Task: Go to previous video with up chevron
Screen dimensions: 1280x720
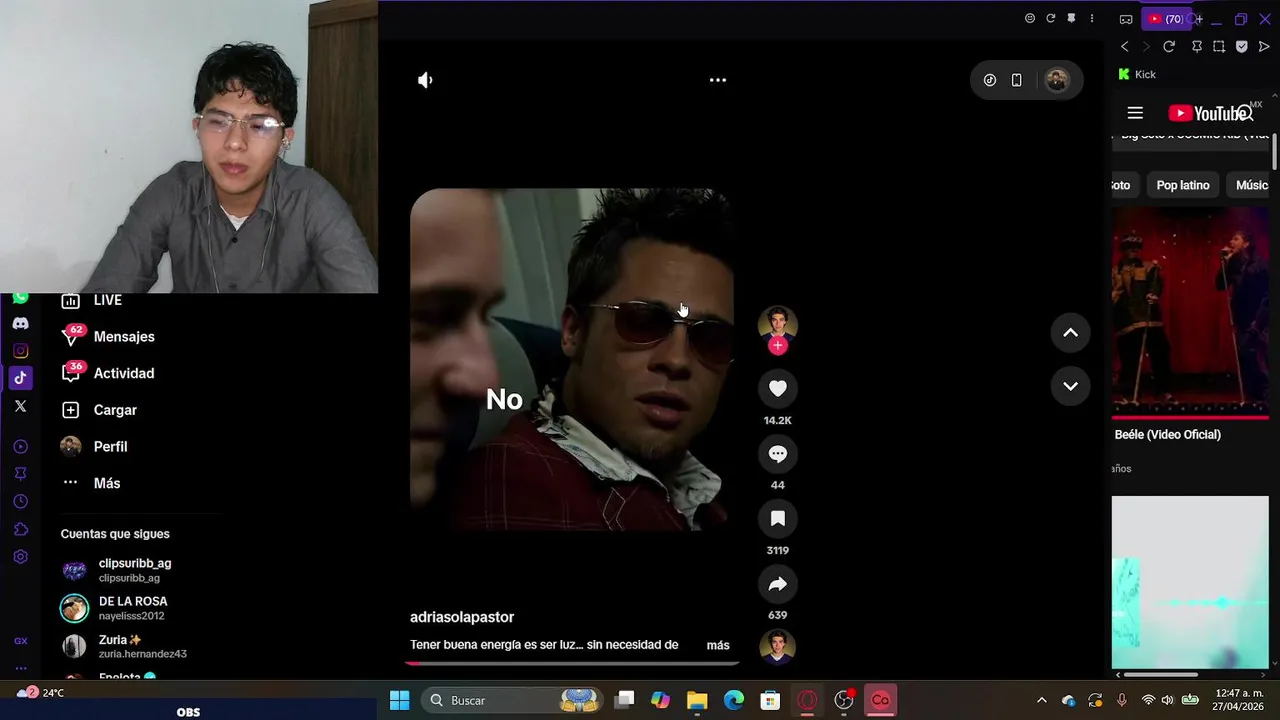Action: click(x=1070, y=333)
